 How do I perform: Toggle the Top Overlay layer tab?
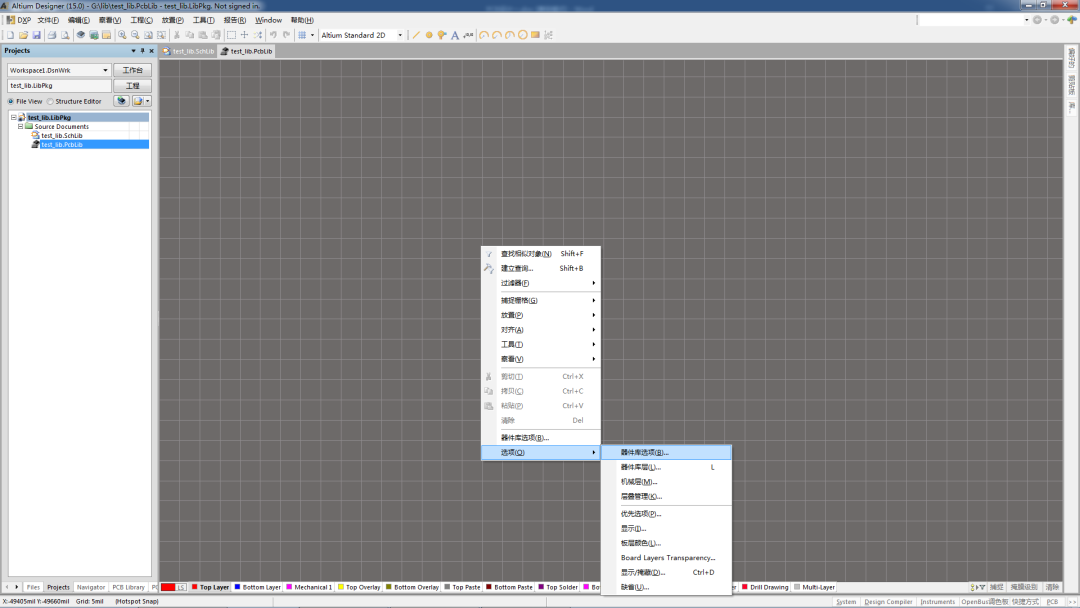tap(359, 587)
